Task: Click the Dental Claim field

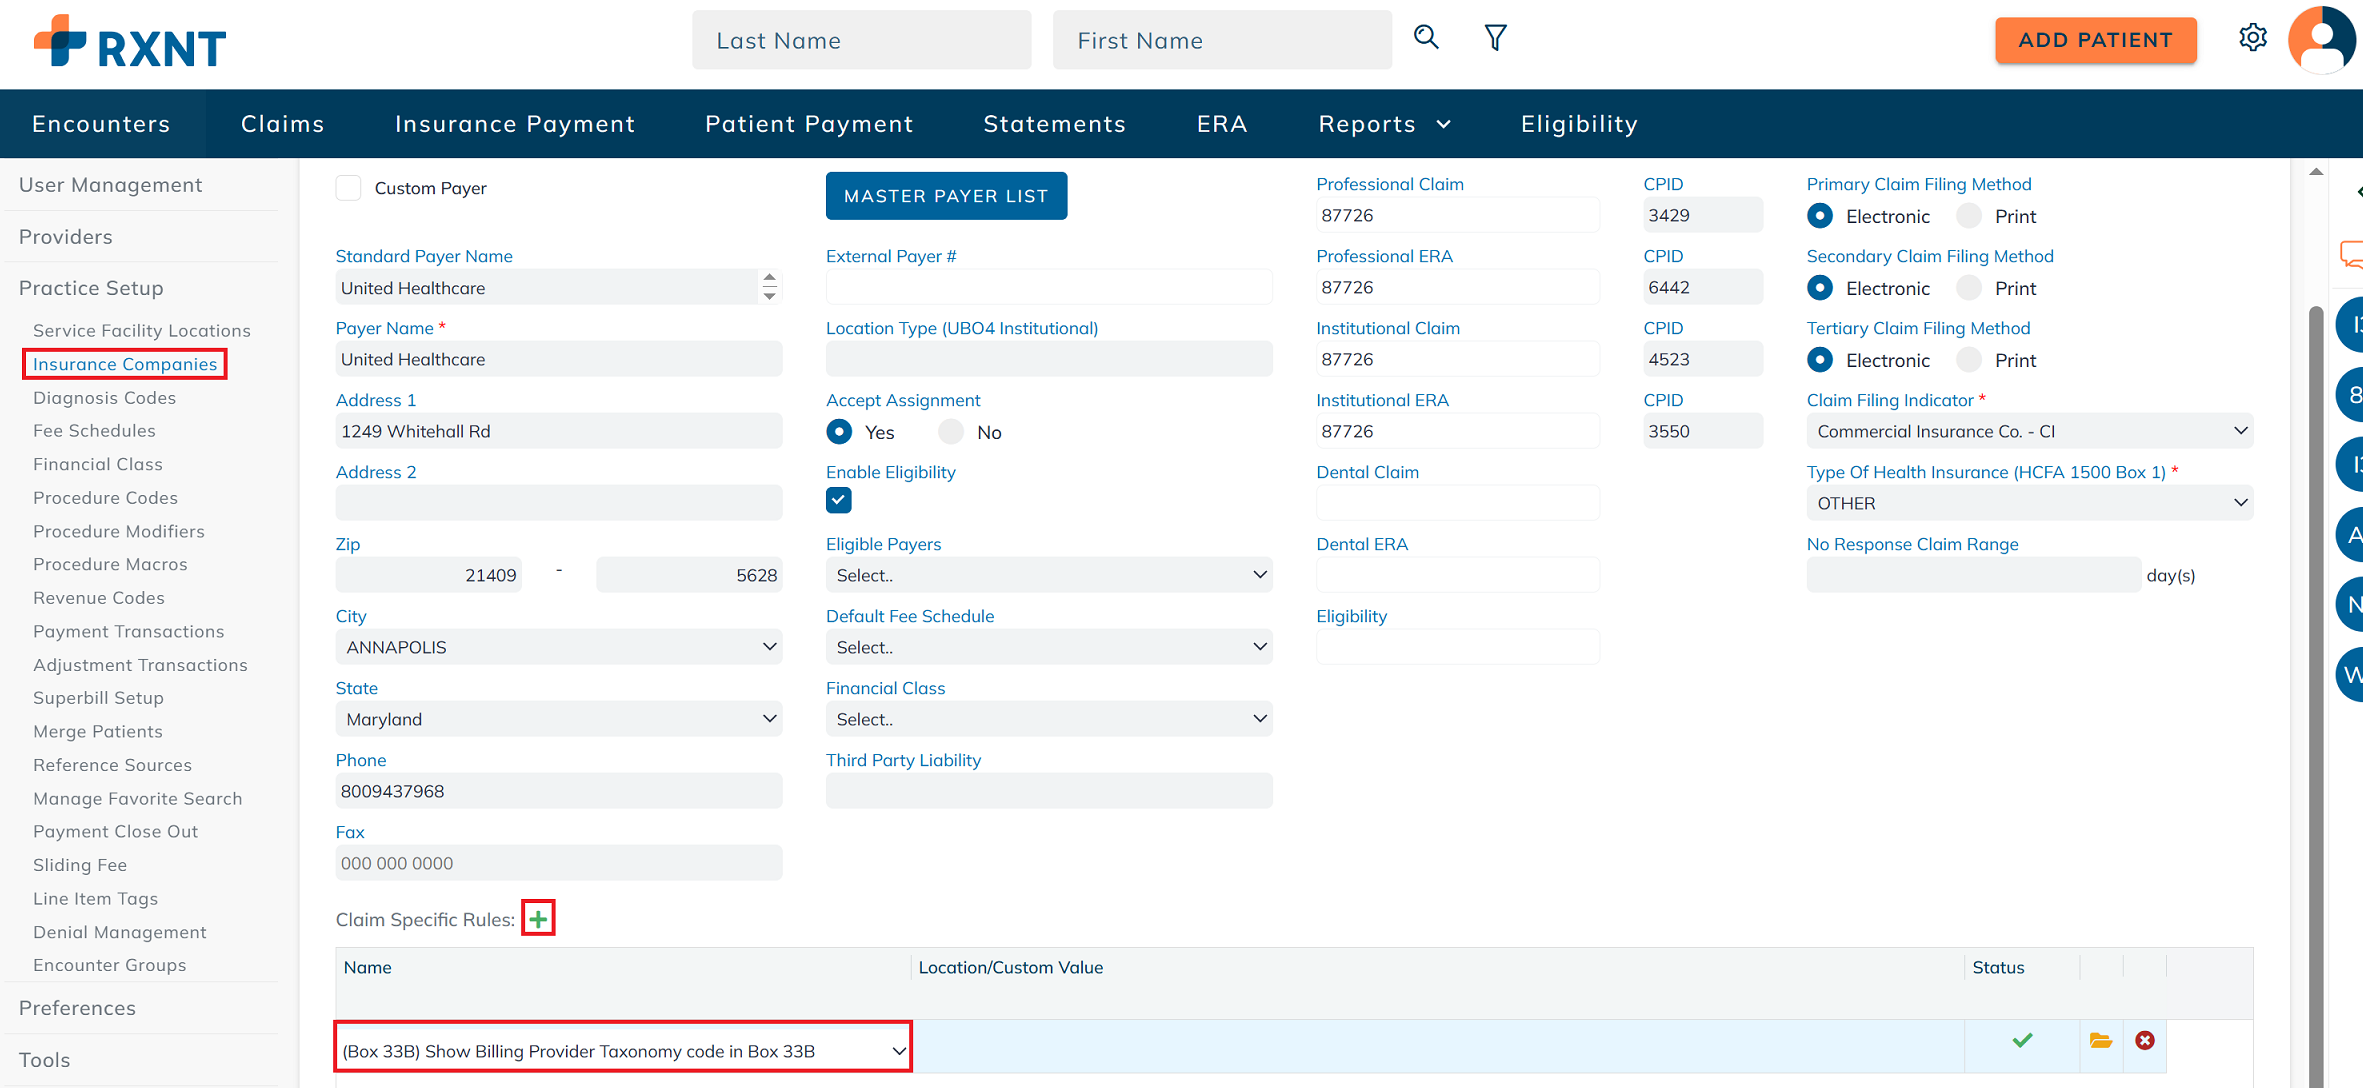Action: (x=1457, y=503)
